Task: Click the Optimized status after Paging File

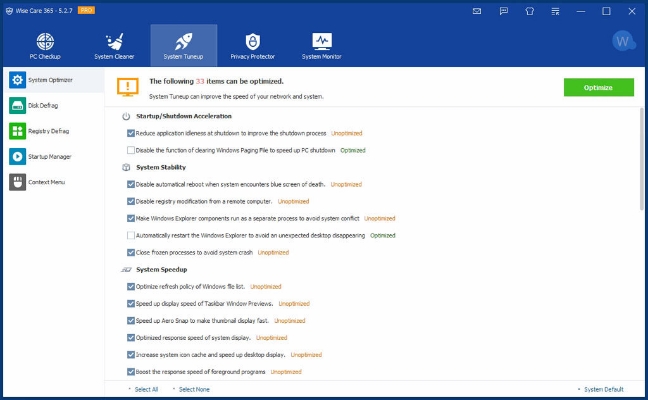Action: click(x=353, y=150)
